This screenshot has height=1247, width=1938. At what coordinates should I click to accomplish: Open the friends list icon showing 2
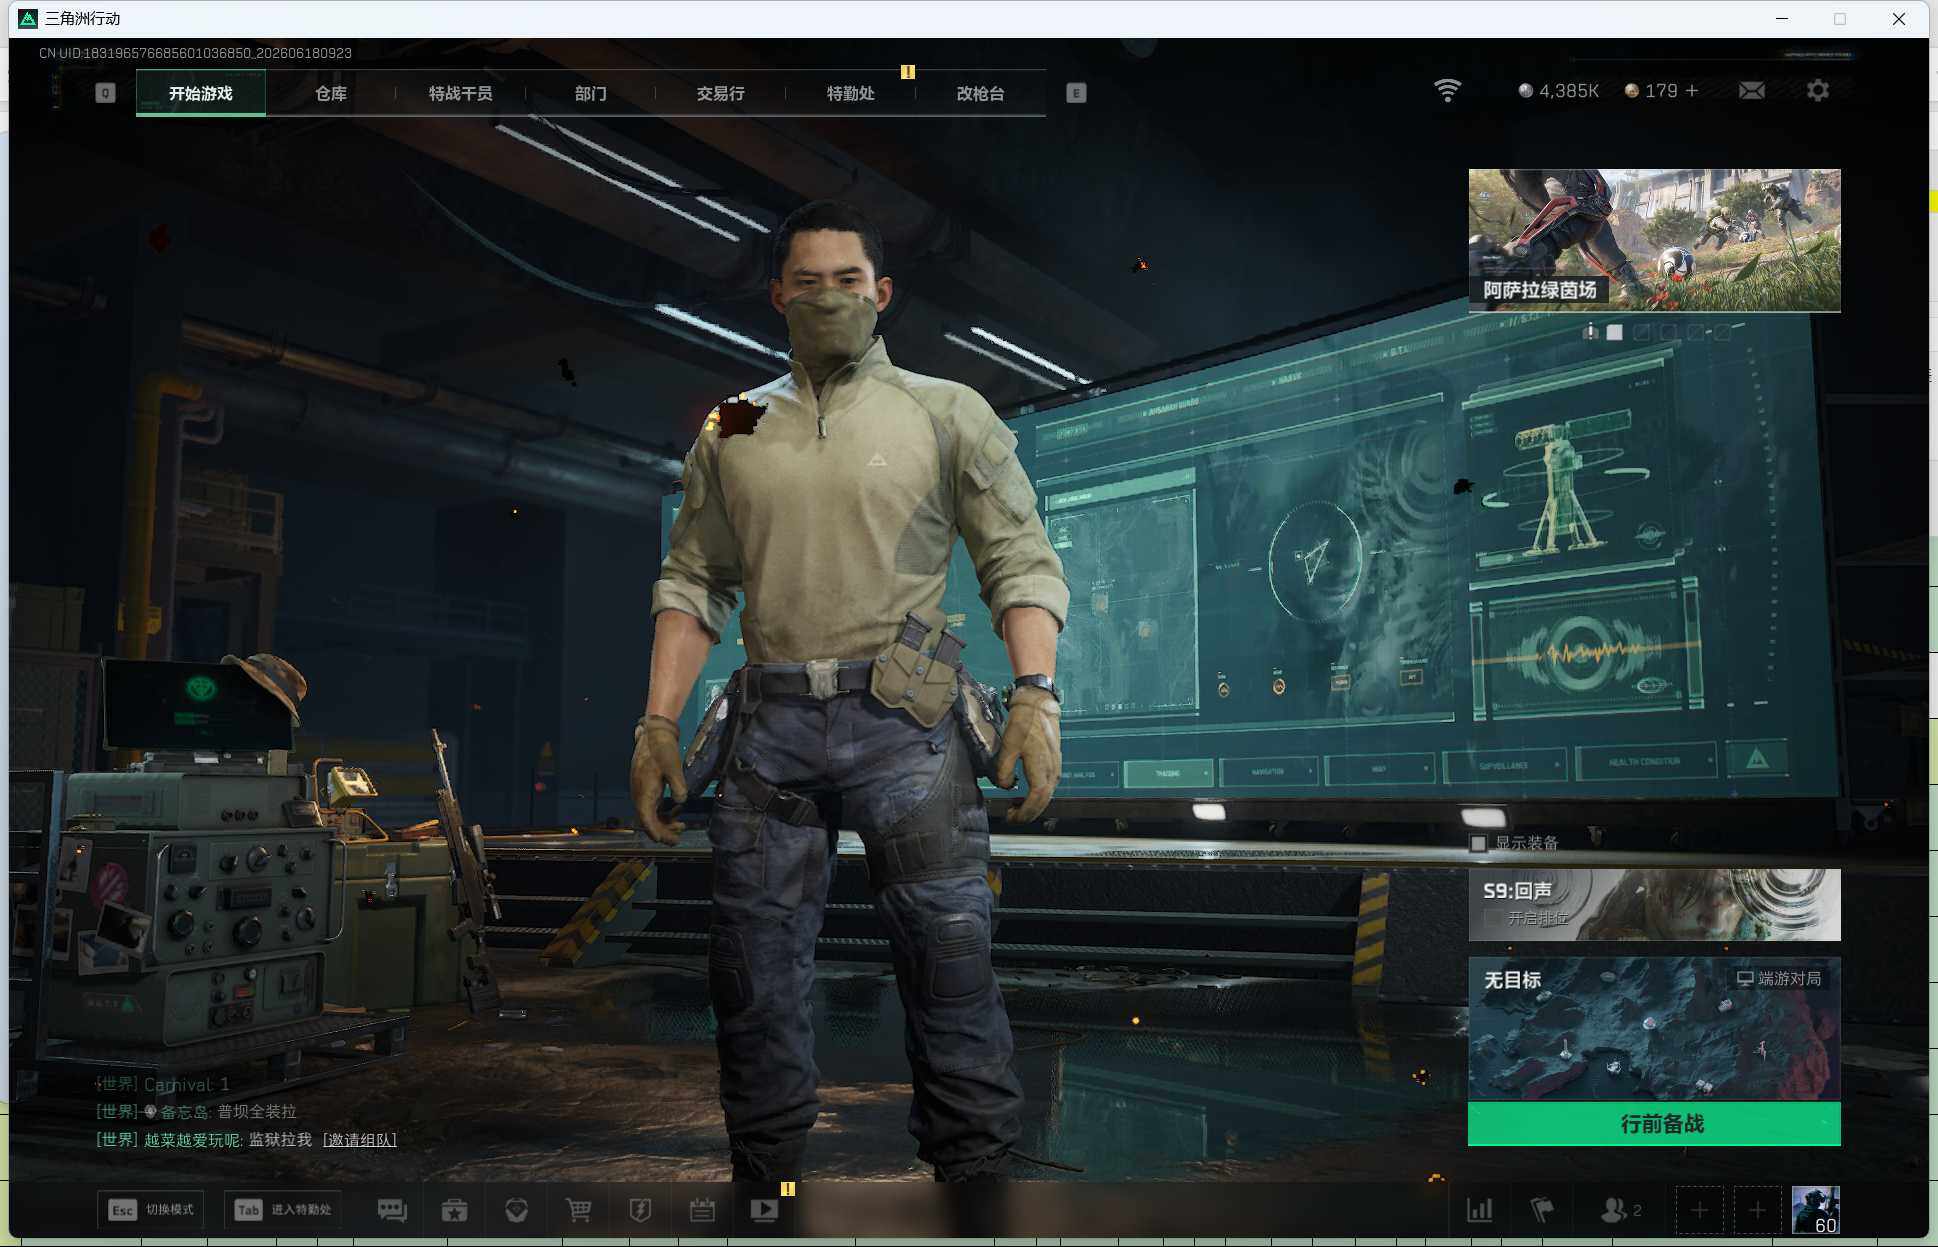click(x=1620, y=1210)
